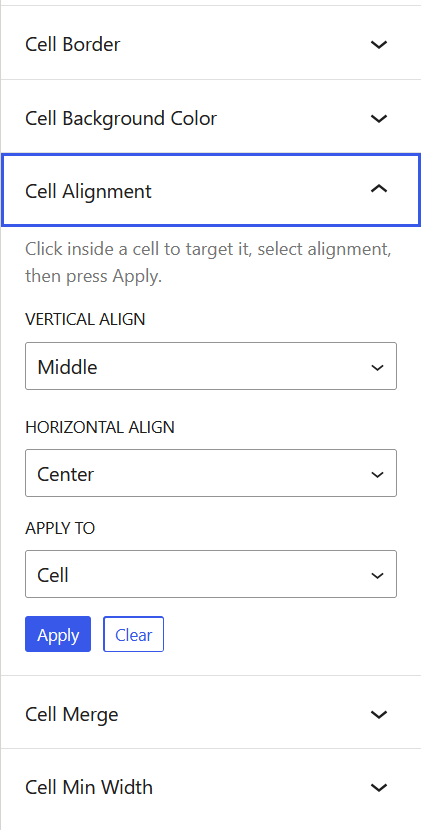This screenshot has width=421, height=830.
Task: Click the arrow icon in the Apply To dropdown
Action: tap(377, 575)
